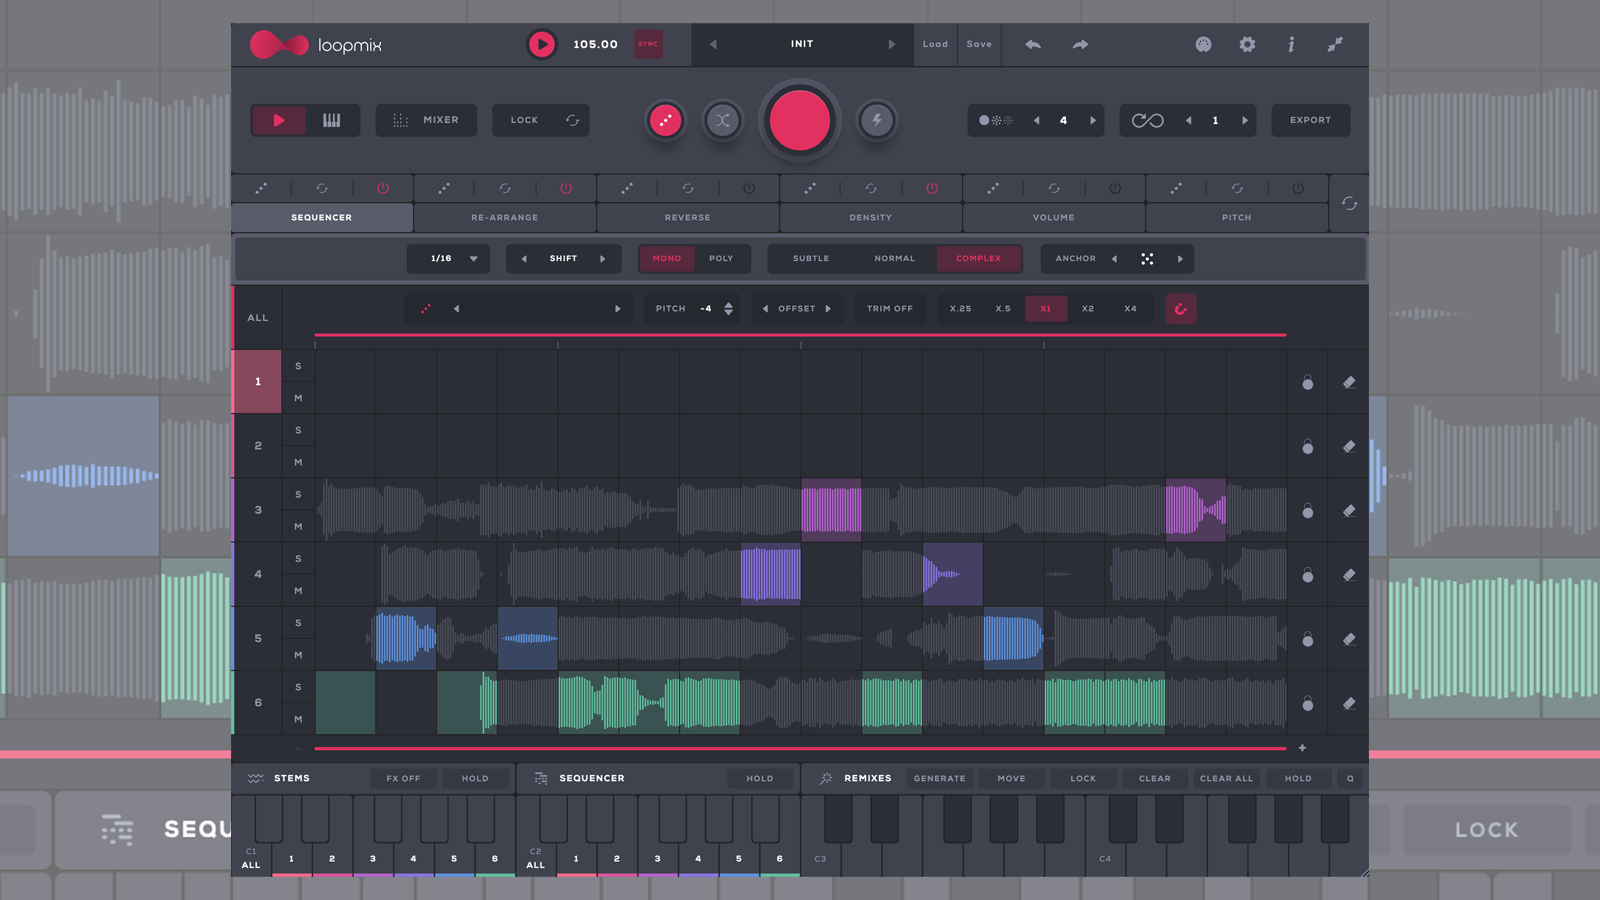
Task: Select the SEQUENCER tab
Action: point(322,217)
